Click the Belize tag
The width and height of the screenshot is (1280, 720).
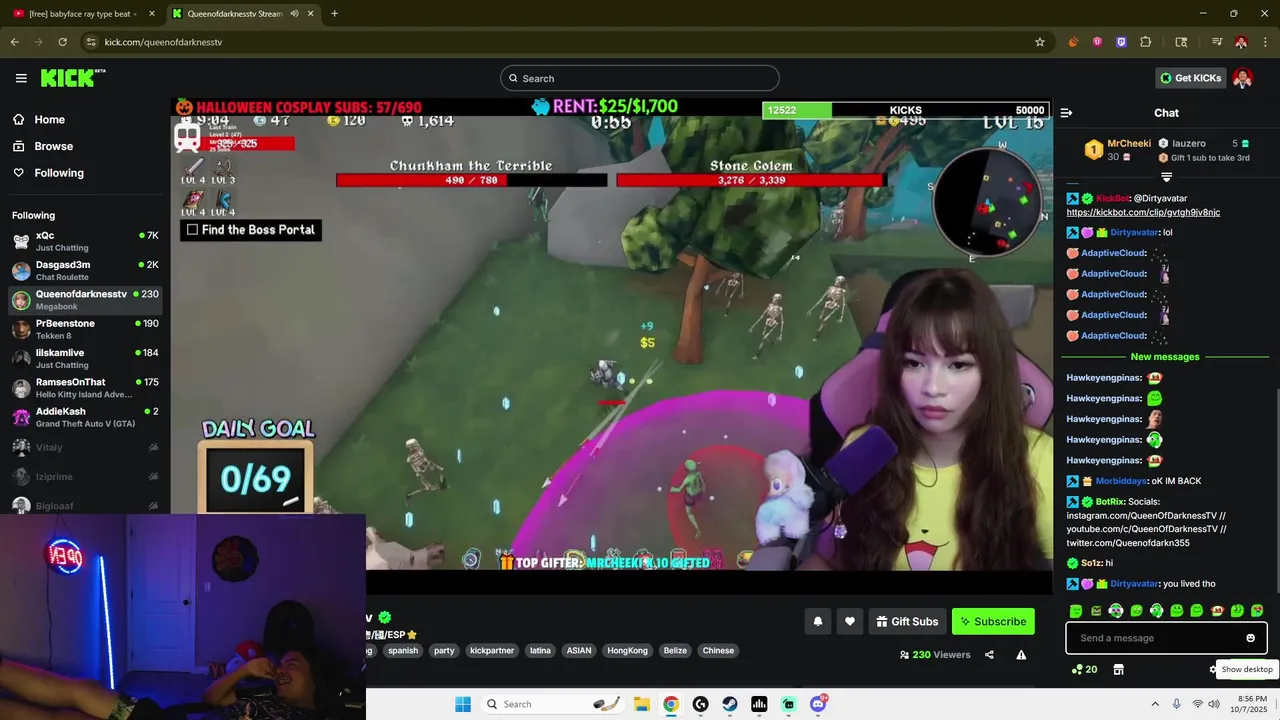tap(675, 651)
